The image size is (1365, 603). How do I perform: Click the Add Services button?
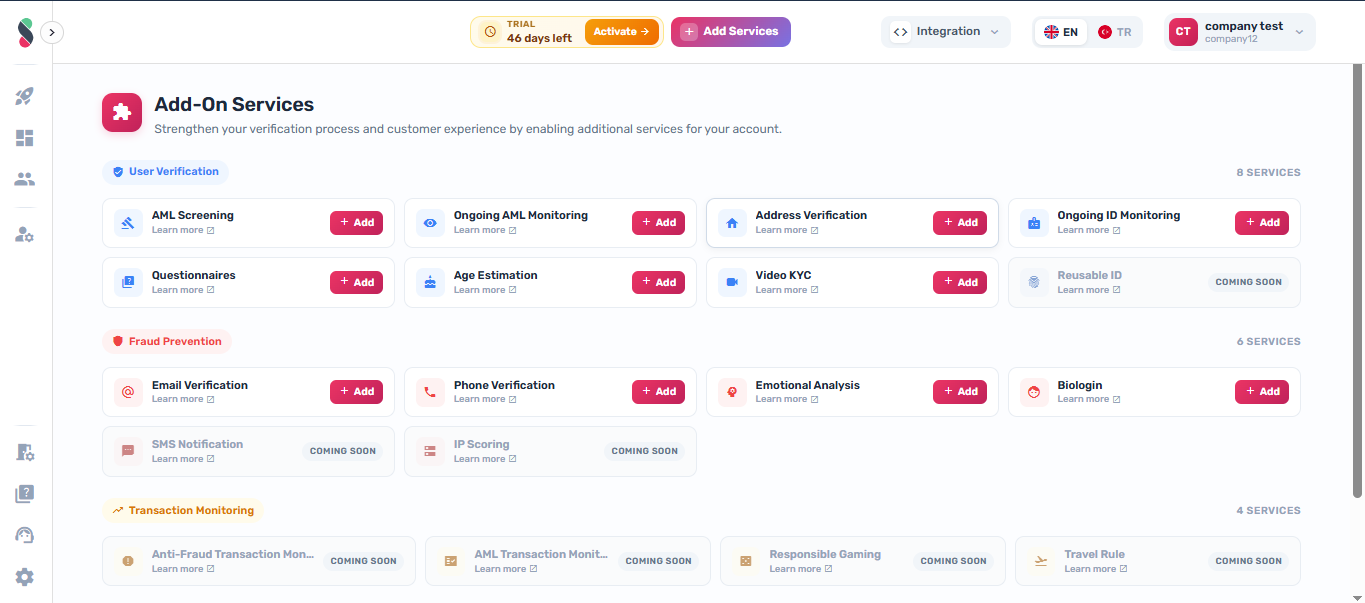click(x=731, y=32)
